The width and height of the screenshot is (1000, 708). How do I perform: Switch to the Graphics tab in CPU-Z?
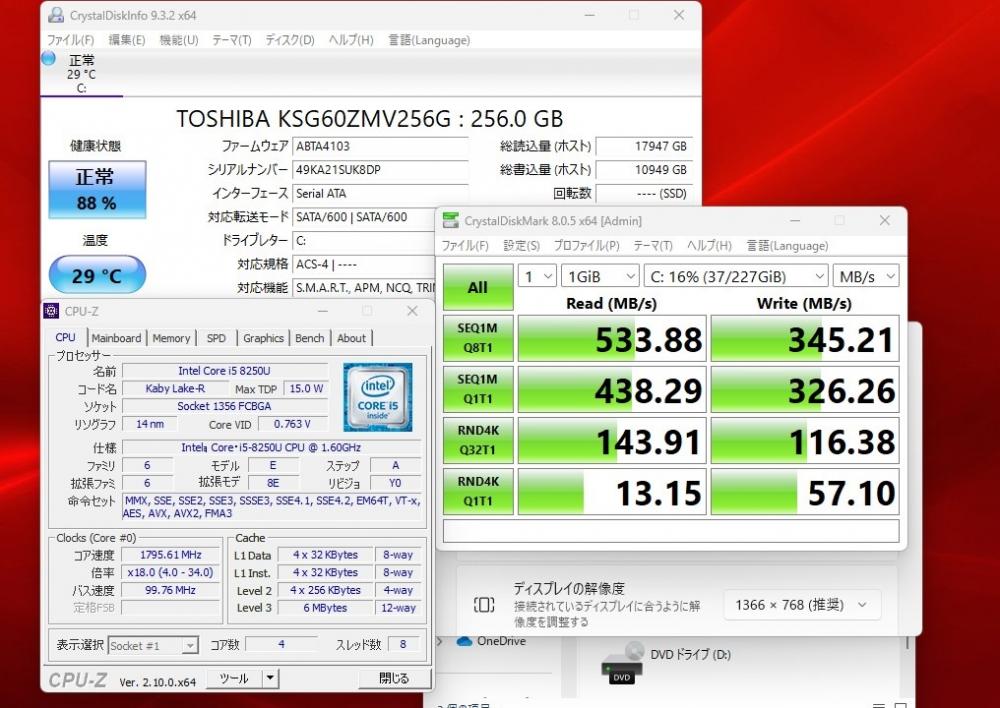click(x=263, y=338)
